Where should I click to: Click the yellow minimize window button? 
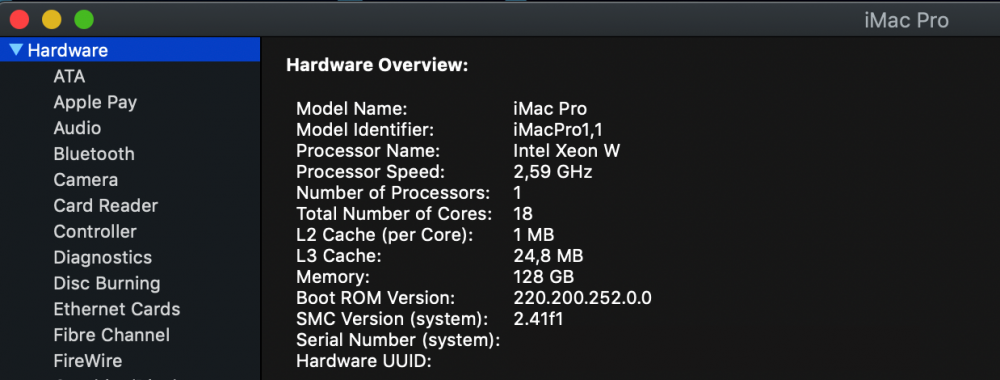coord(52,19)
